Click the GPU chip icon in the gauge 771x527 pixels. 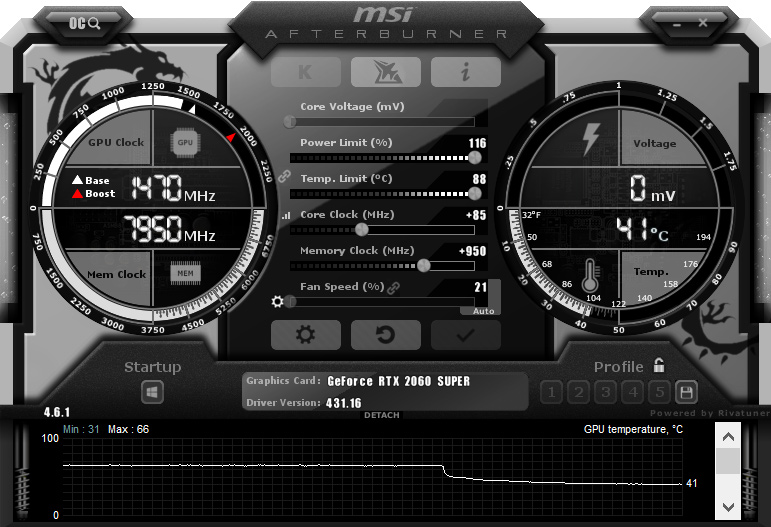point(185,143)
